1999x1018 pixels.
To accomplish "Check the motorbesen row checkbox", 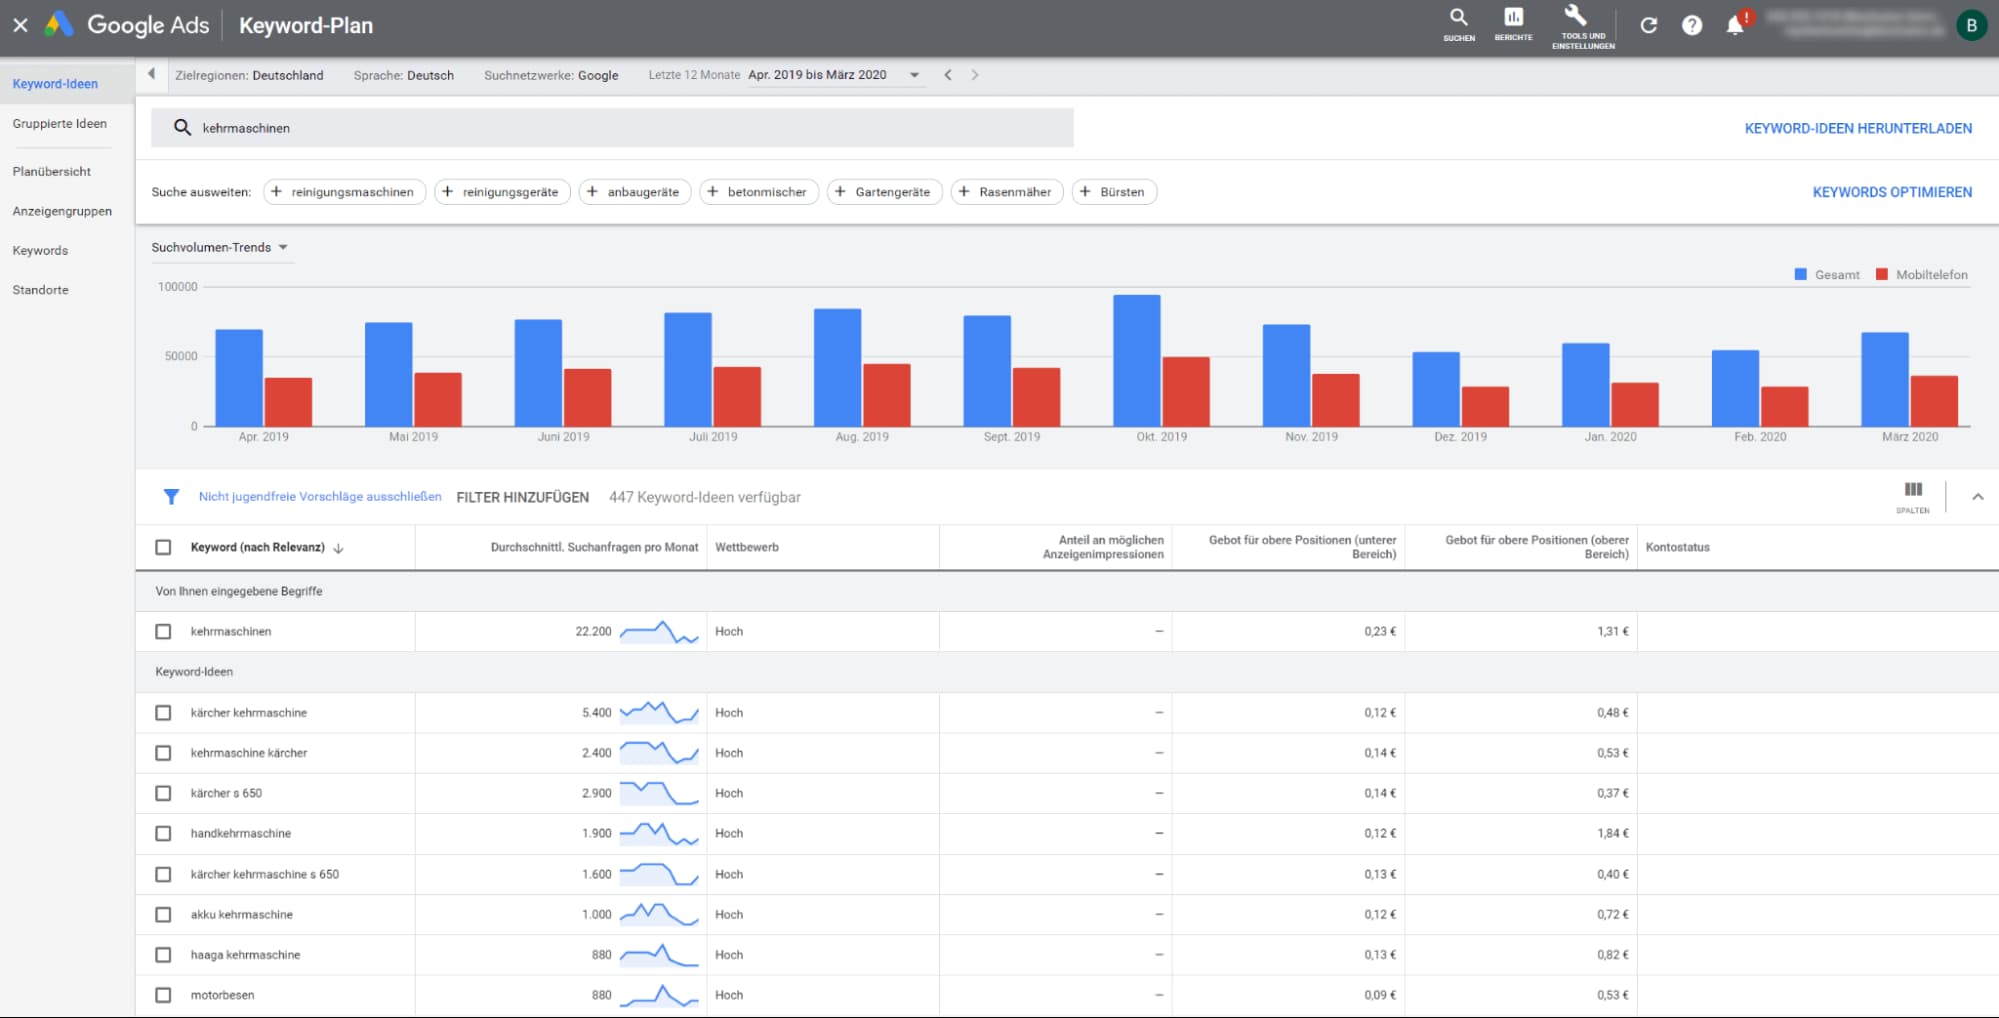I will [163, 995].
